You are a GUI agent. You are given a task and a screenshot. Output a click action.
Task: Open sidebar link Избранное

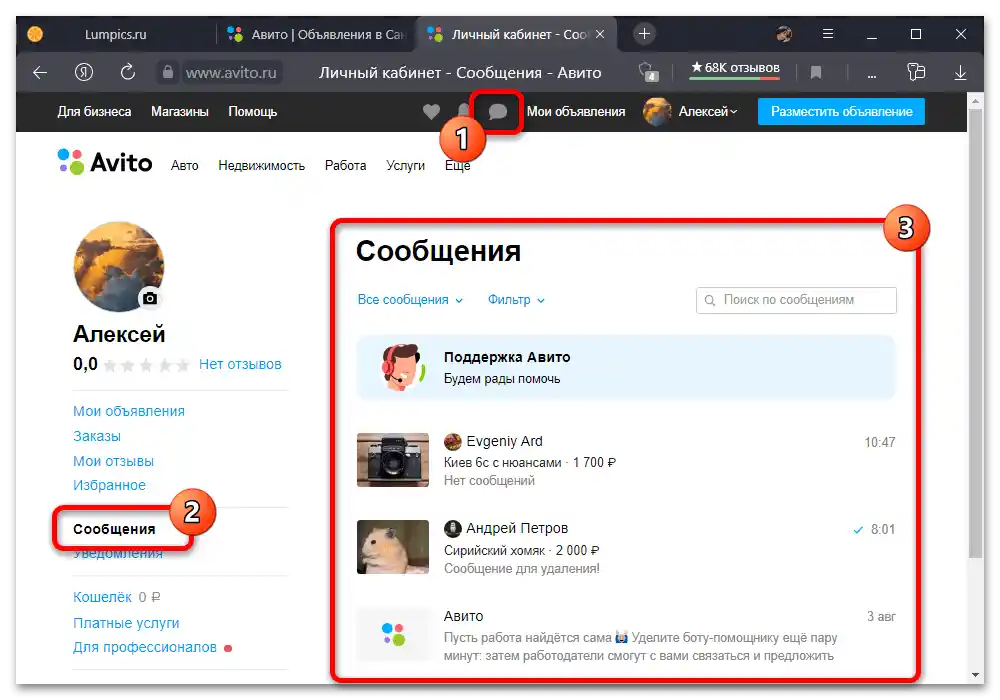[109, 485]
